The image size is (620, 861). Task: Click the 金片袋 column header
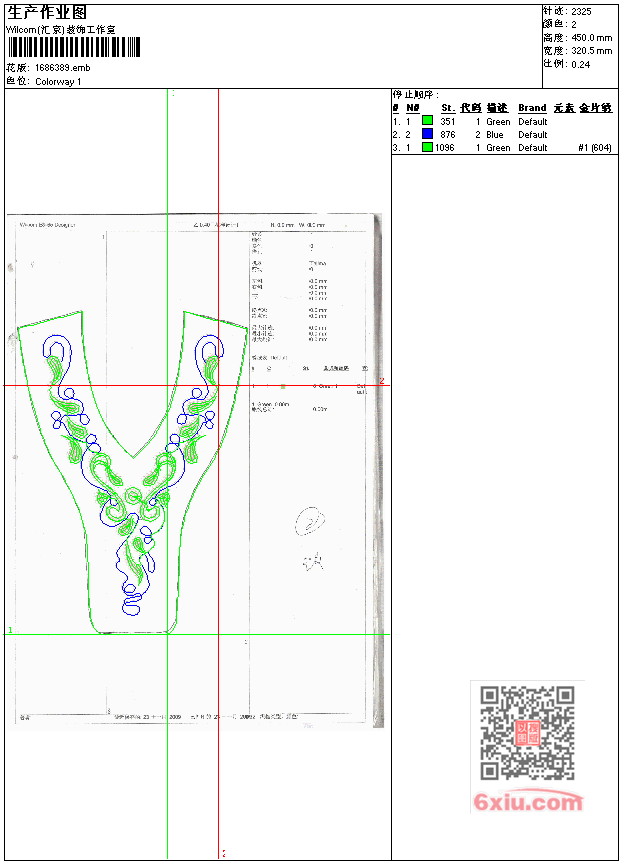[596, 108]
